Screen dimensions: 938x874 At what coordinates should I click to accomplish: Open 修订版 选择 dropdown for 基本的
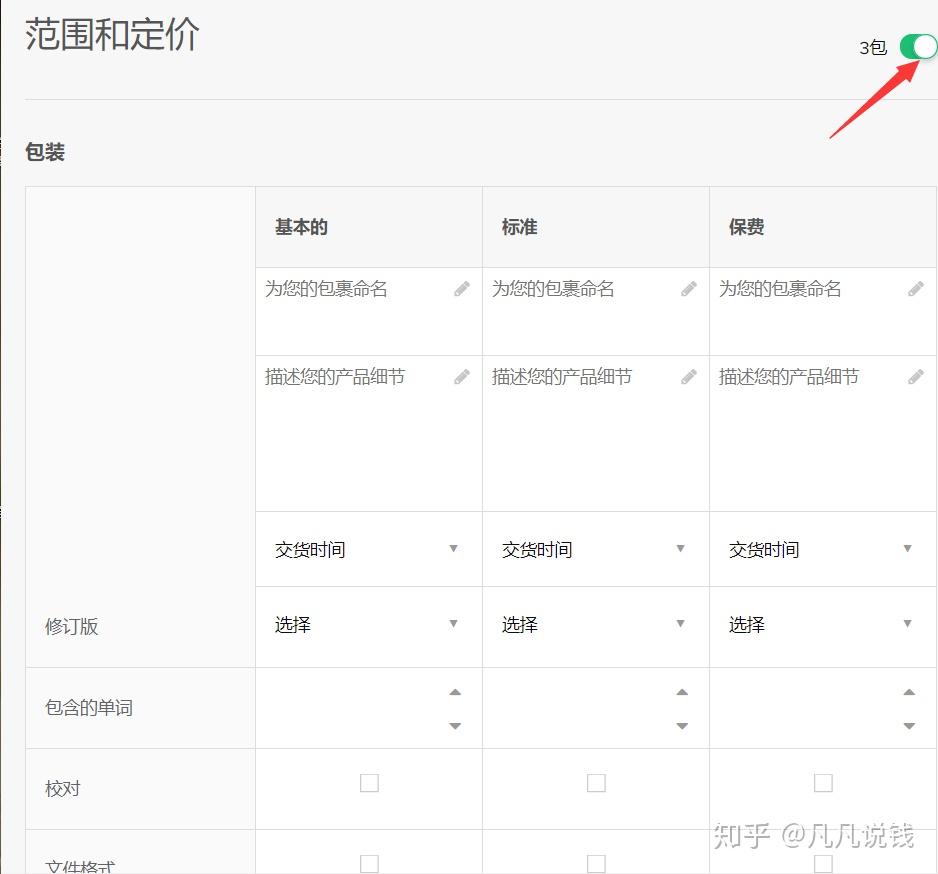(368, 625)
